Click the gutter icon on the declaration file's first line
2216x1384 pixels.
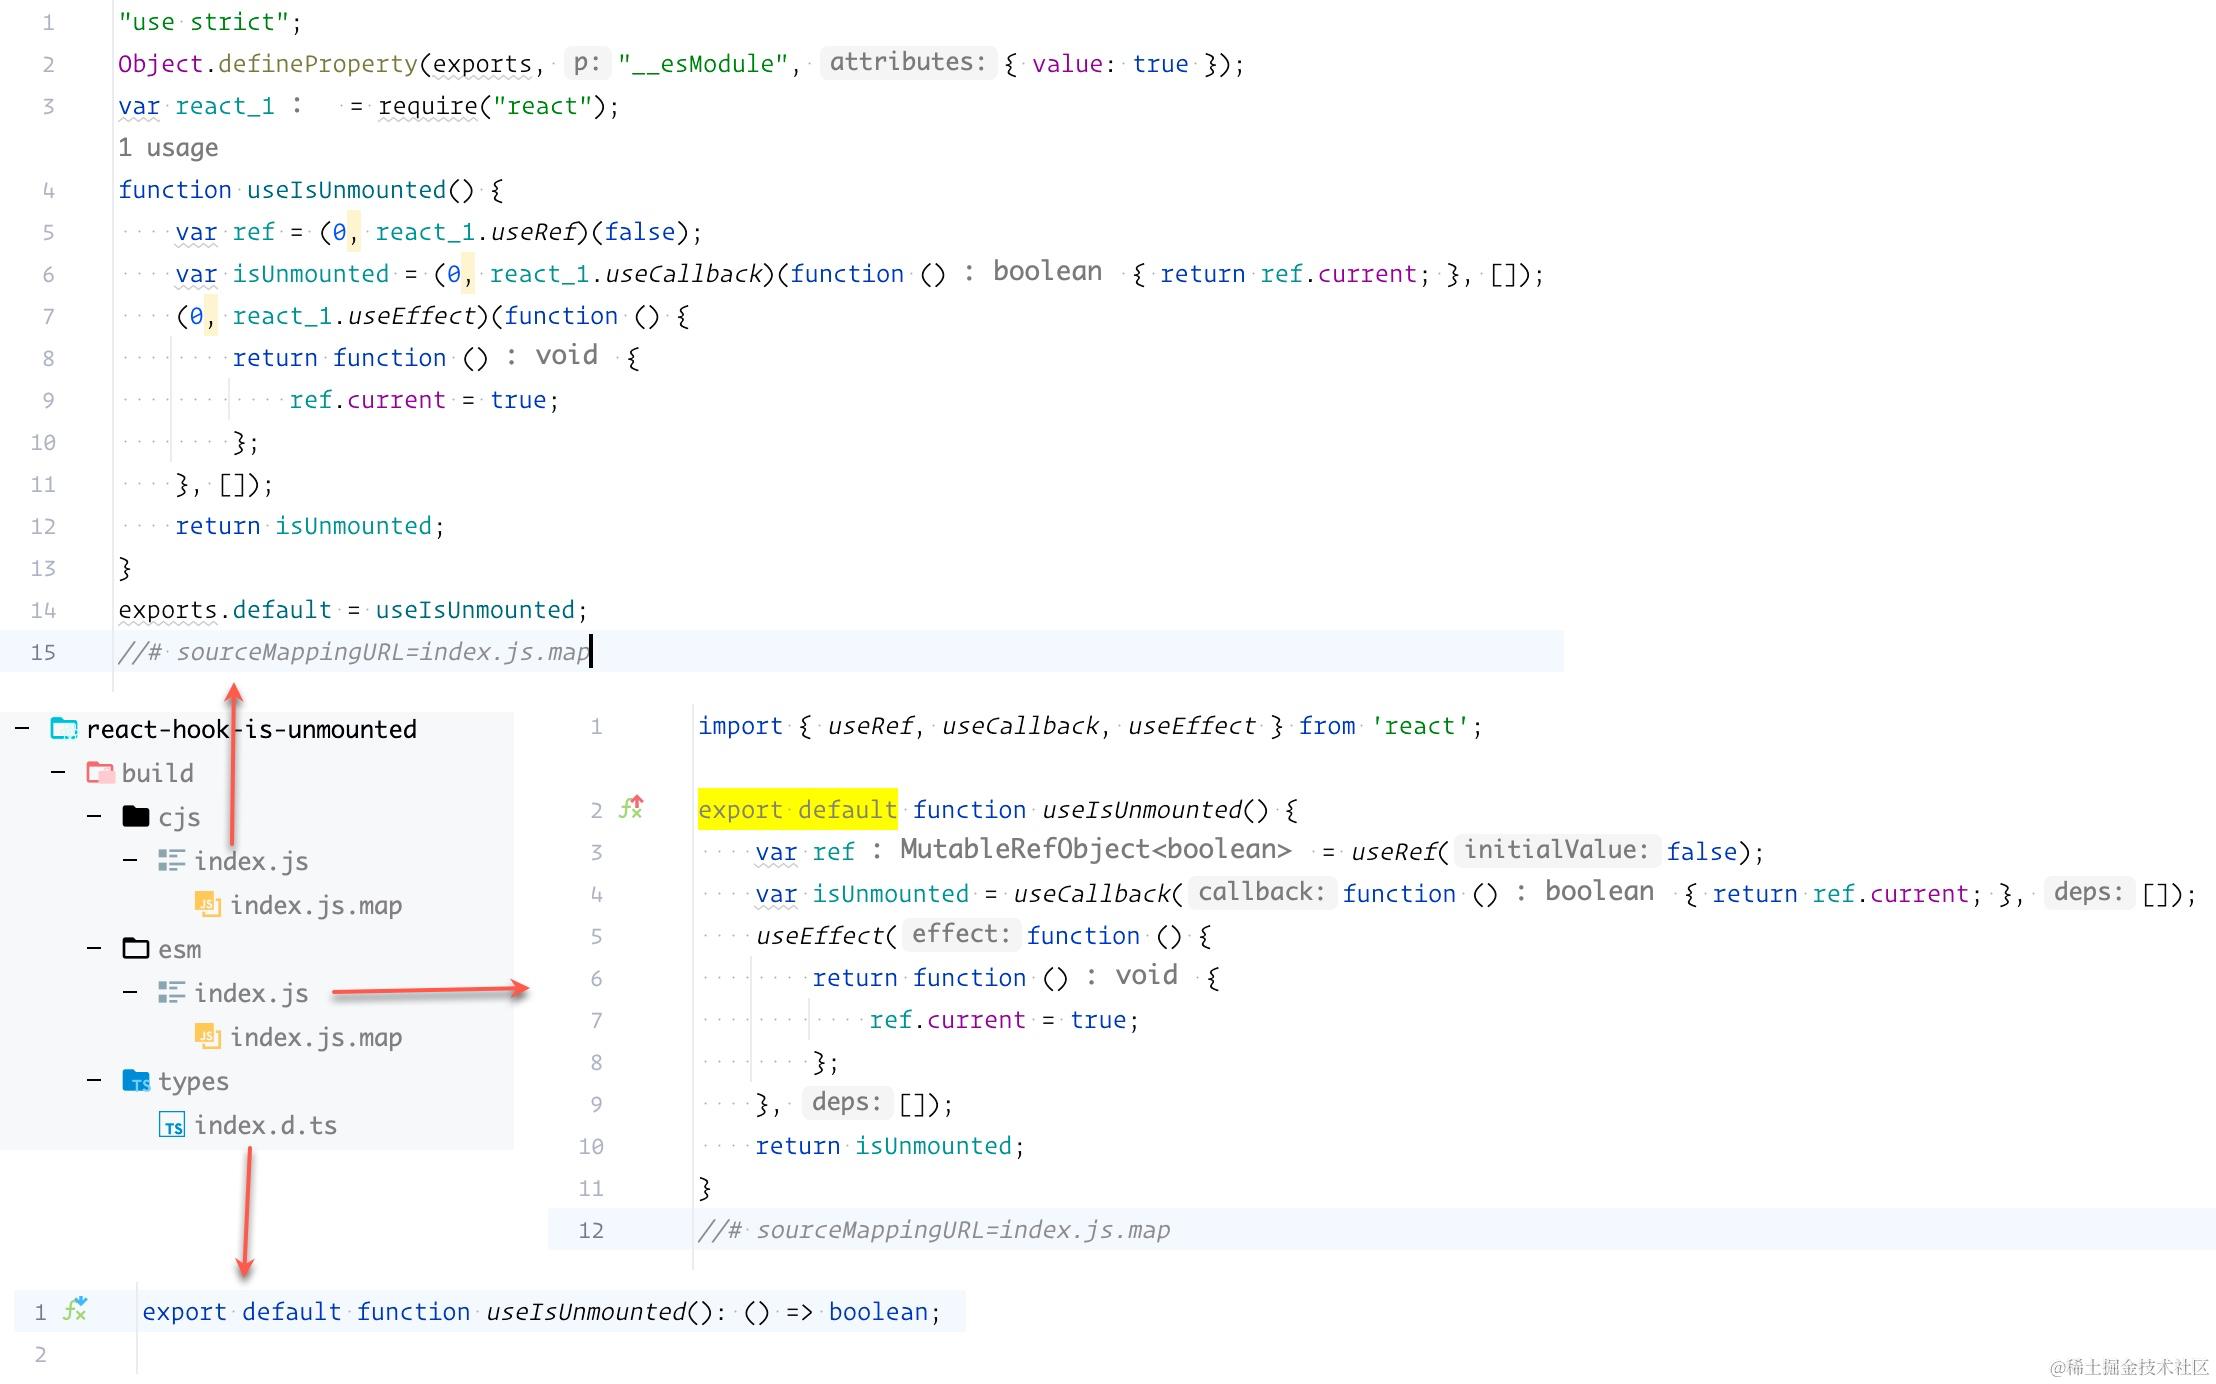[x=75, y=1310]
